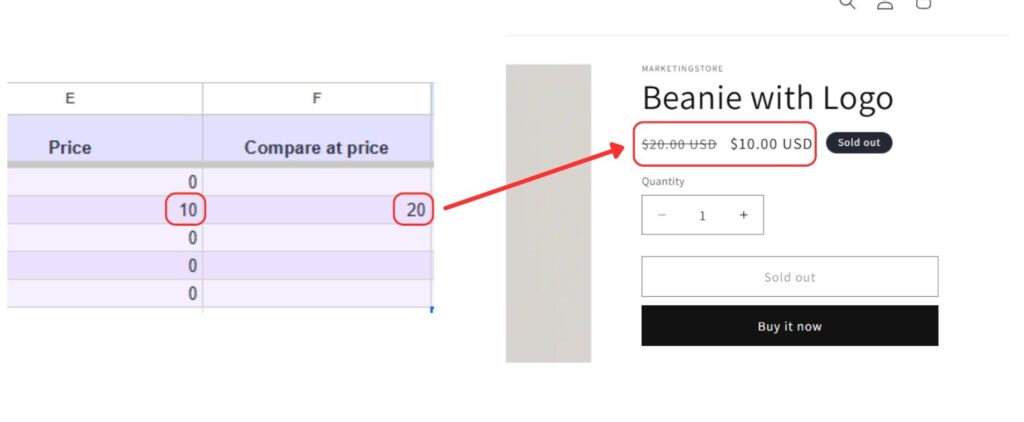Open the account login icon
The image size is (1024, 422).
(x=885, y=4)
